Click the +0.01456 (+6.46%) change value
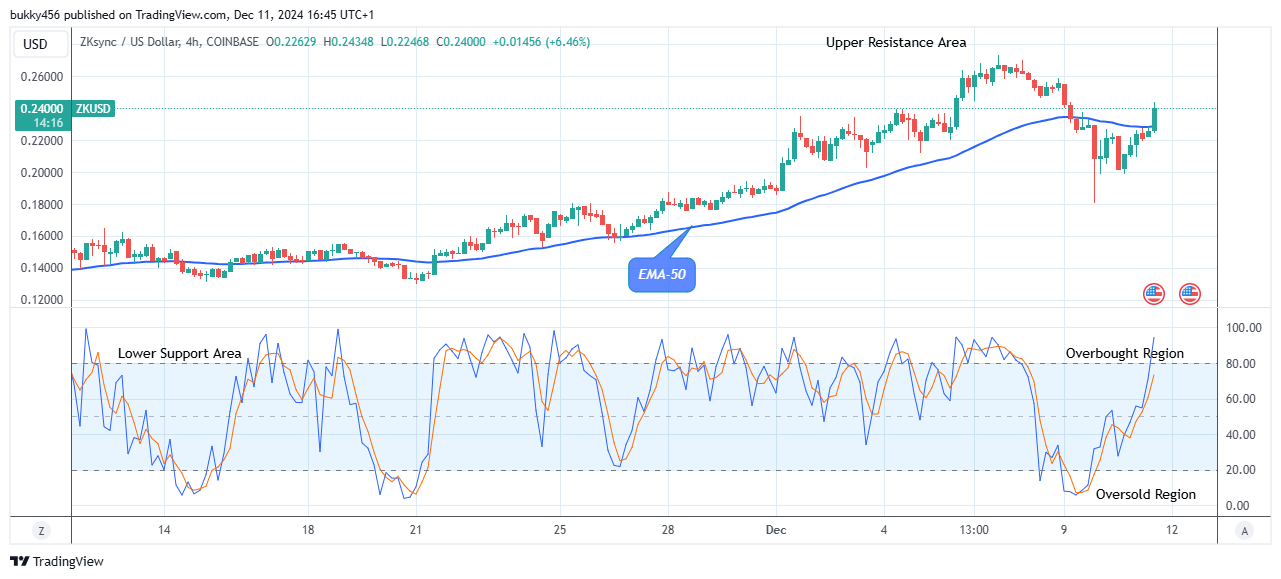This screenshot has width=1281, height=579. click(543, 42)
